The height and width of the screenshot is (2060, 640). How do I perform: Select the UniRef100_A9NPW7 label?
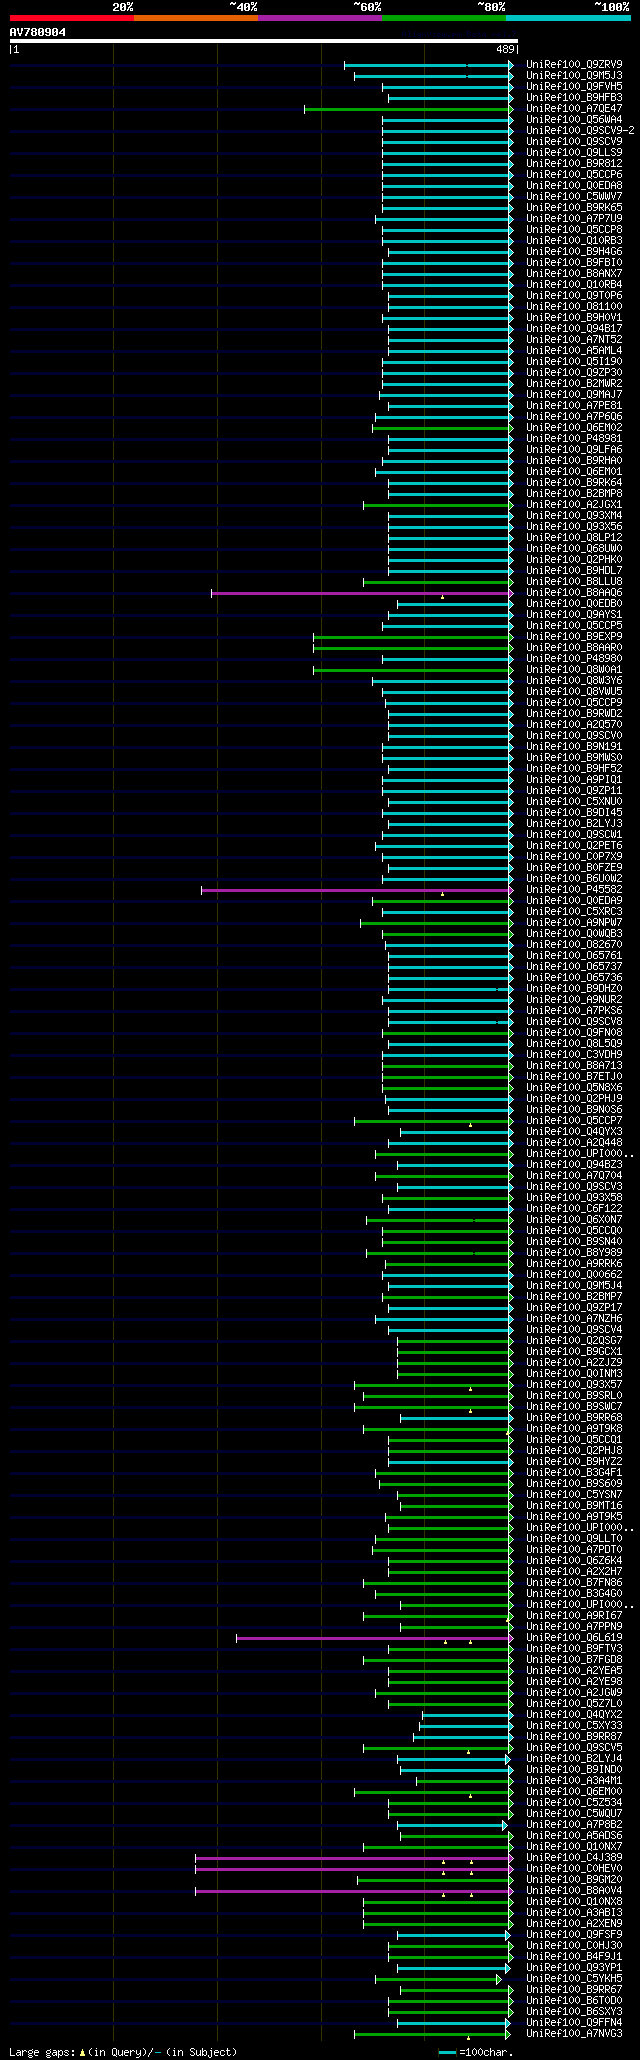click(x=574, y=922)
